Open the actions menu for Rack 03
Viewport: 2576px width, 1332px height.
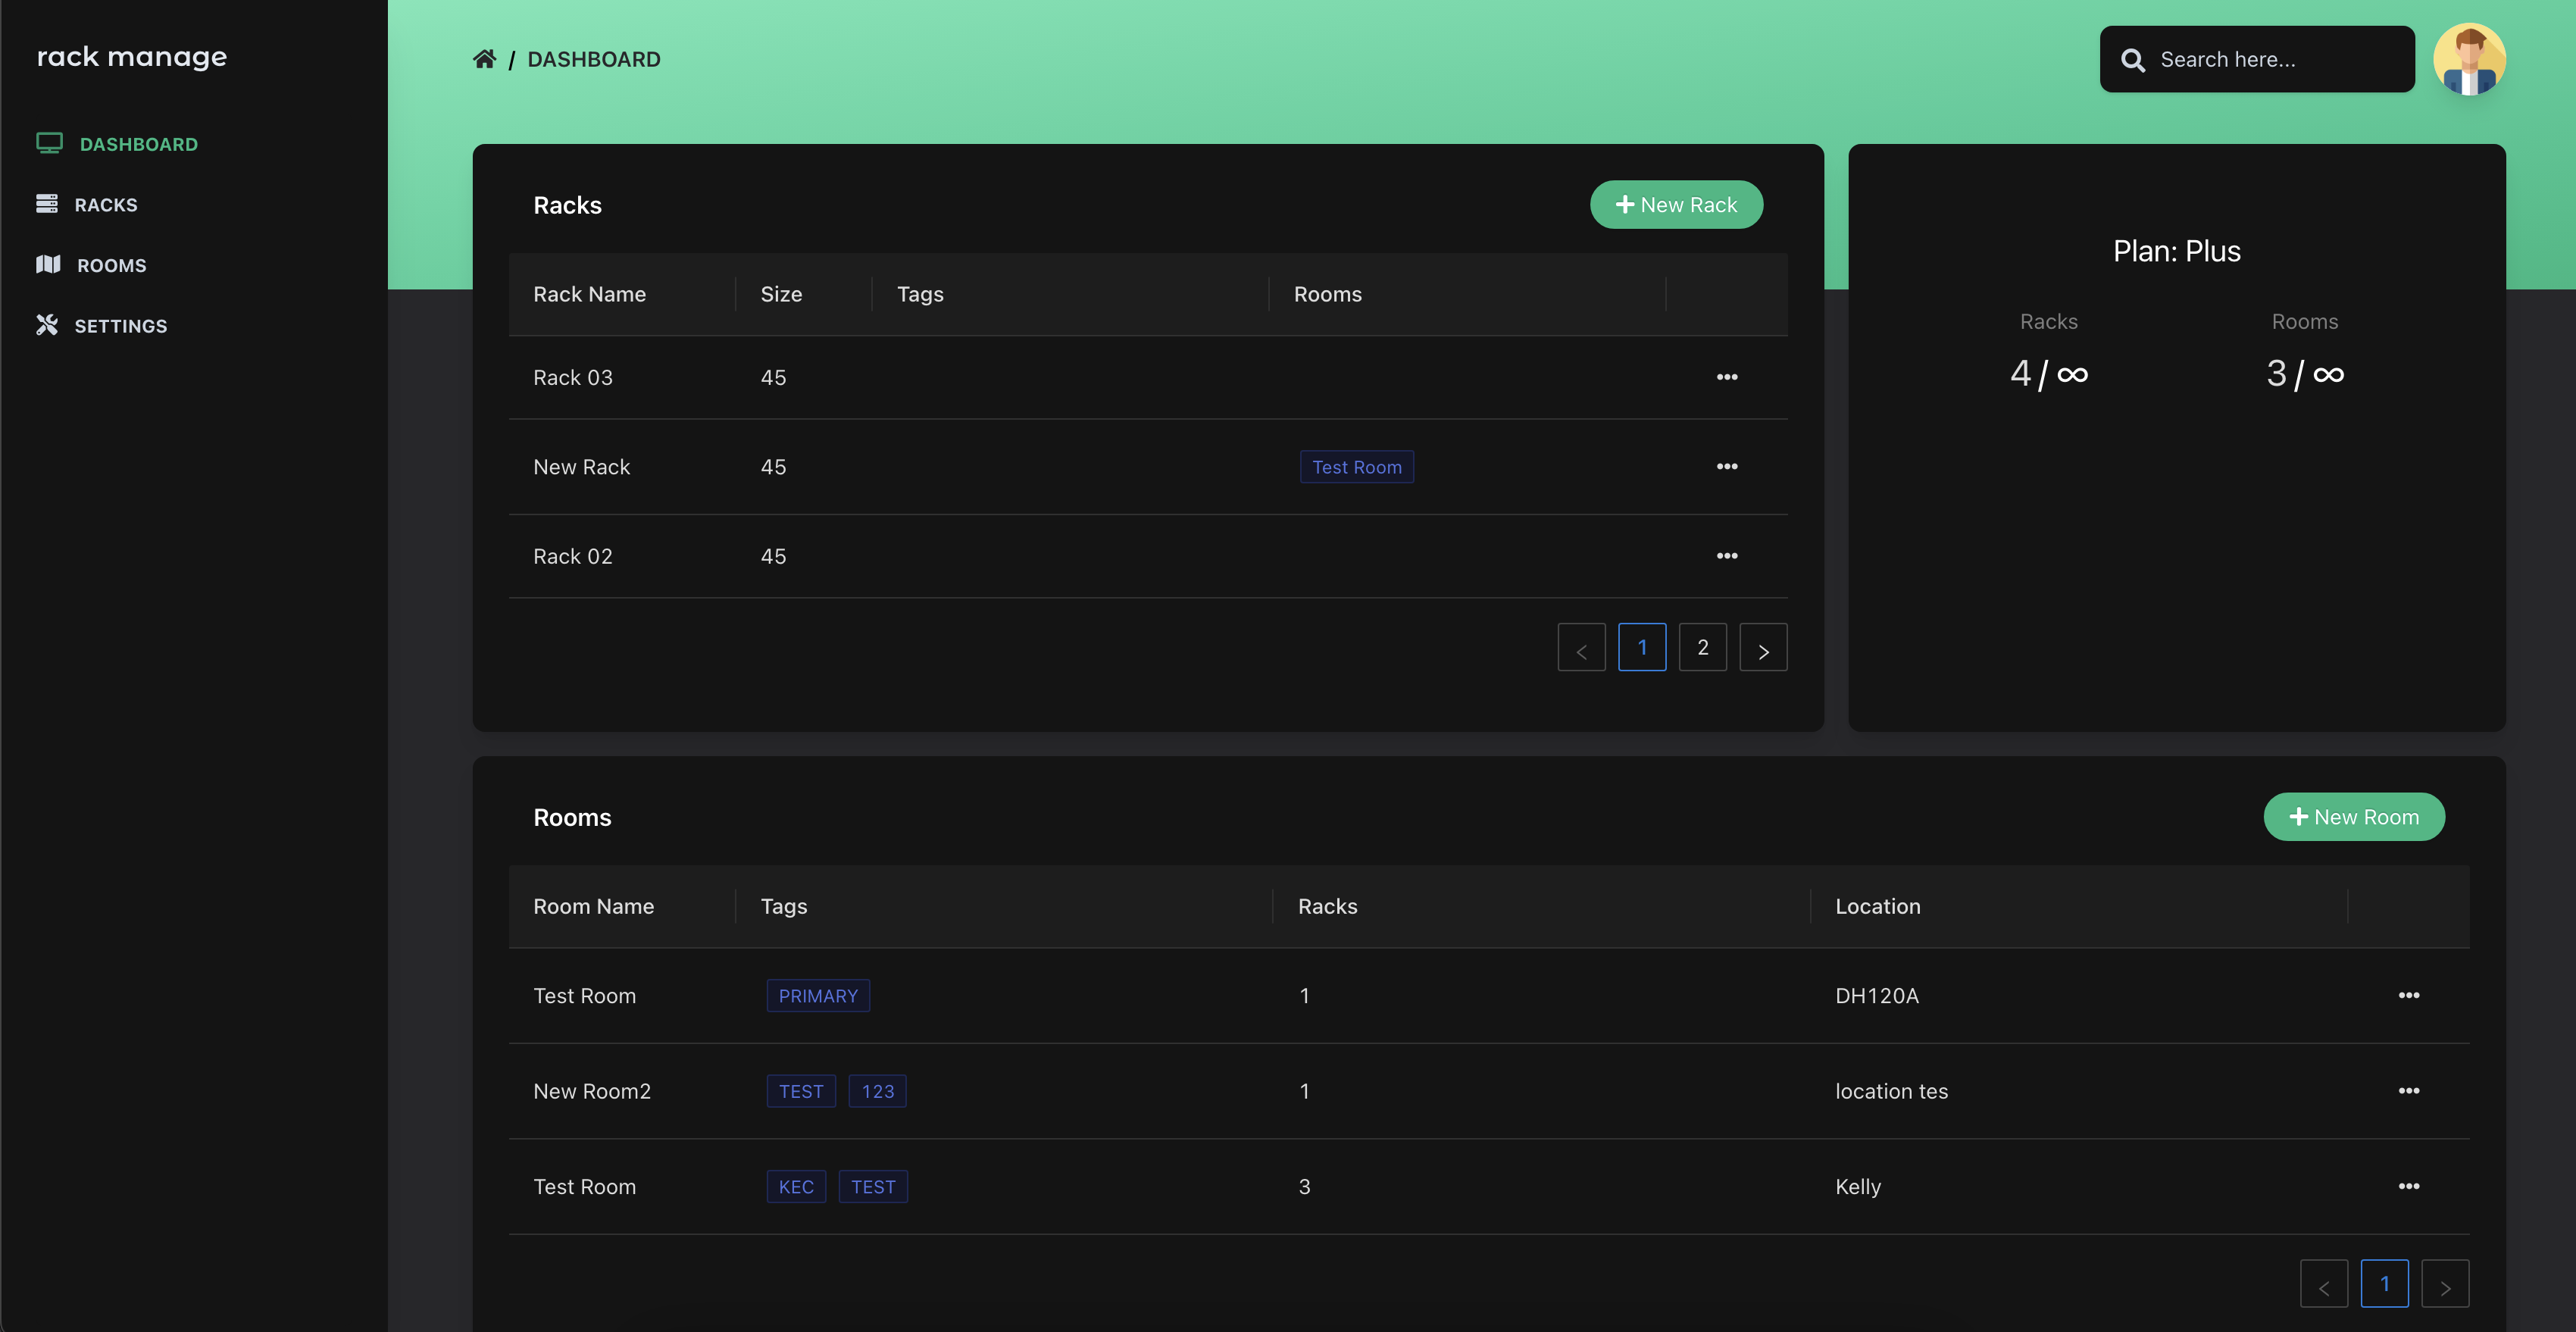(1727, 377)
